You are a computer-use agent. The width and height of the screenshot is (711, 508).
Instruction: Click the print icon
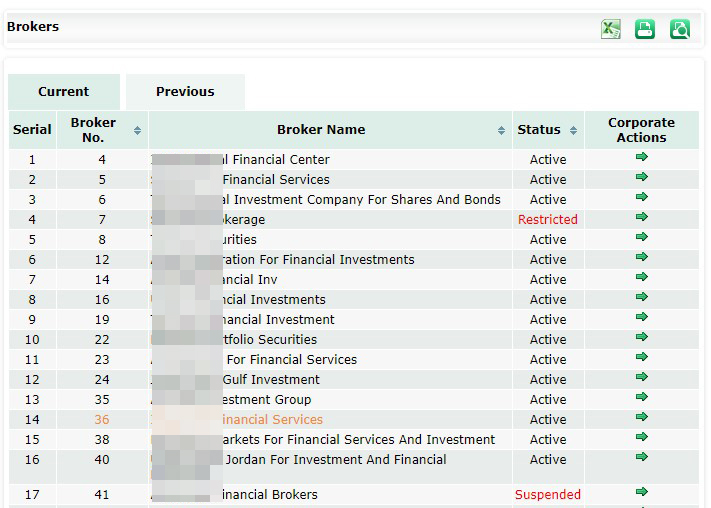(645, 29)
